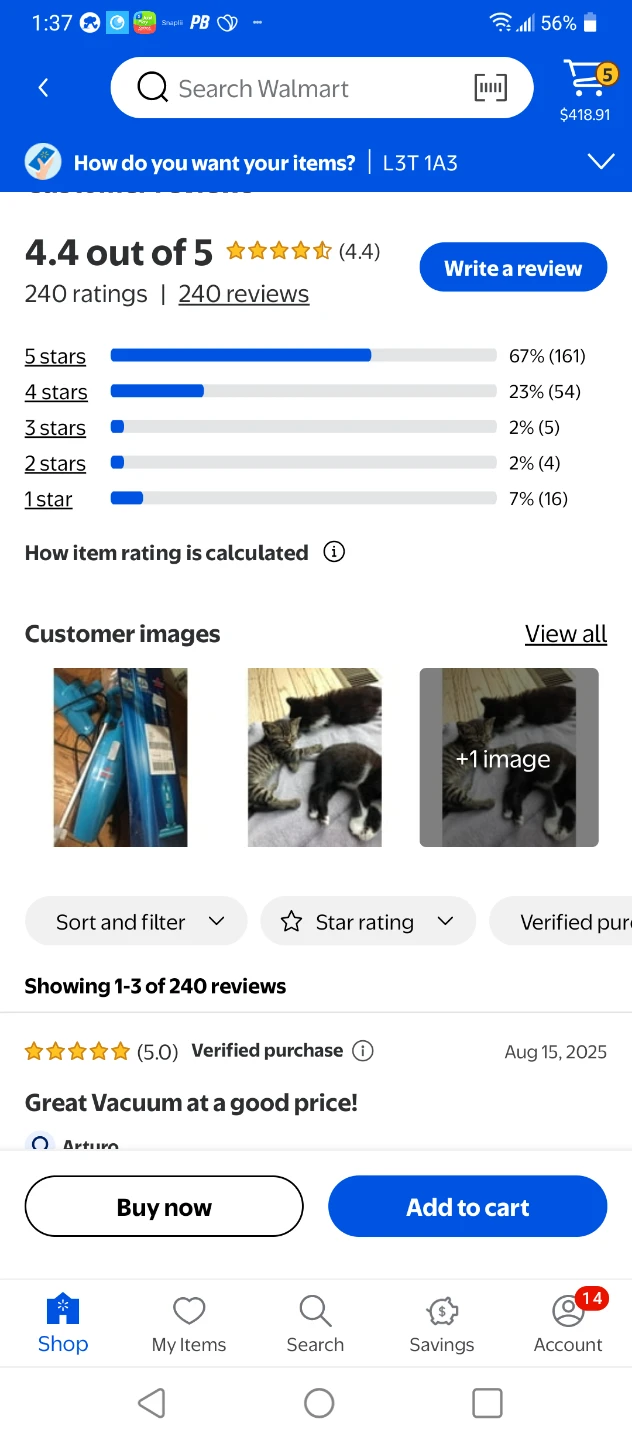This screenshot has height=1440, width=632.
Task: Filter reviews by 5 stars link
Action: coord(55,357)
